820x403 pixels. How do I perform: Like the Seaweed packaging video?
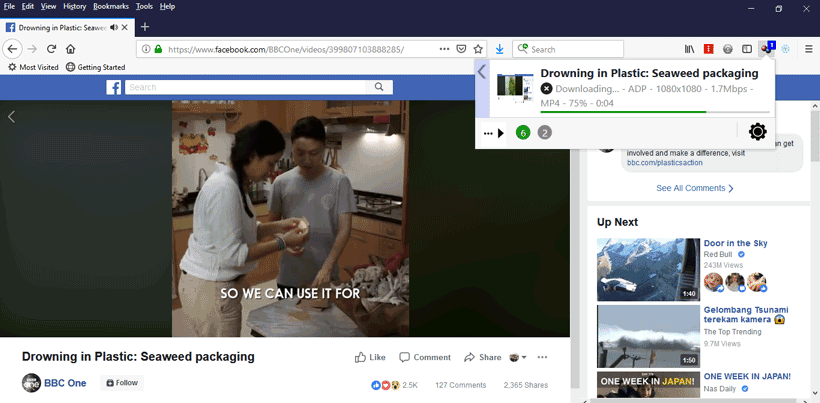370,358
